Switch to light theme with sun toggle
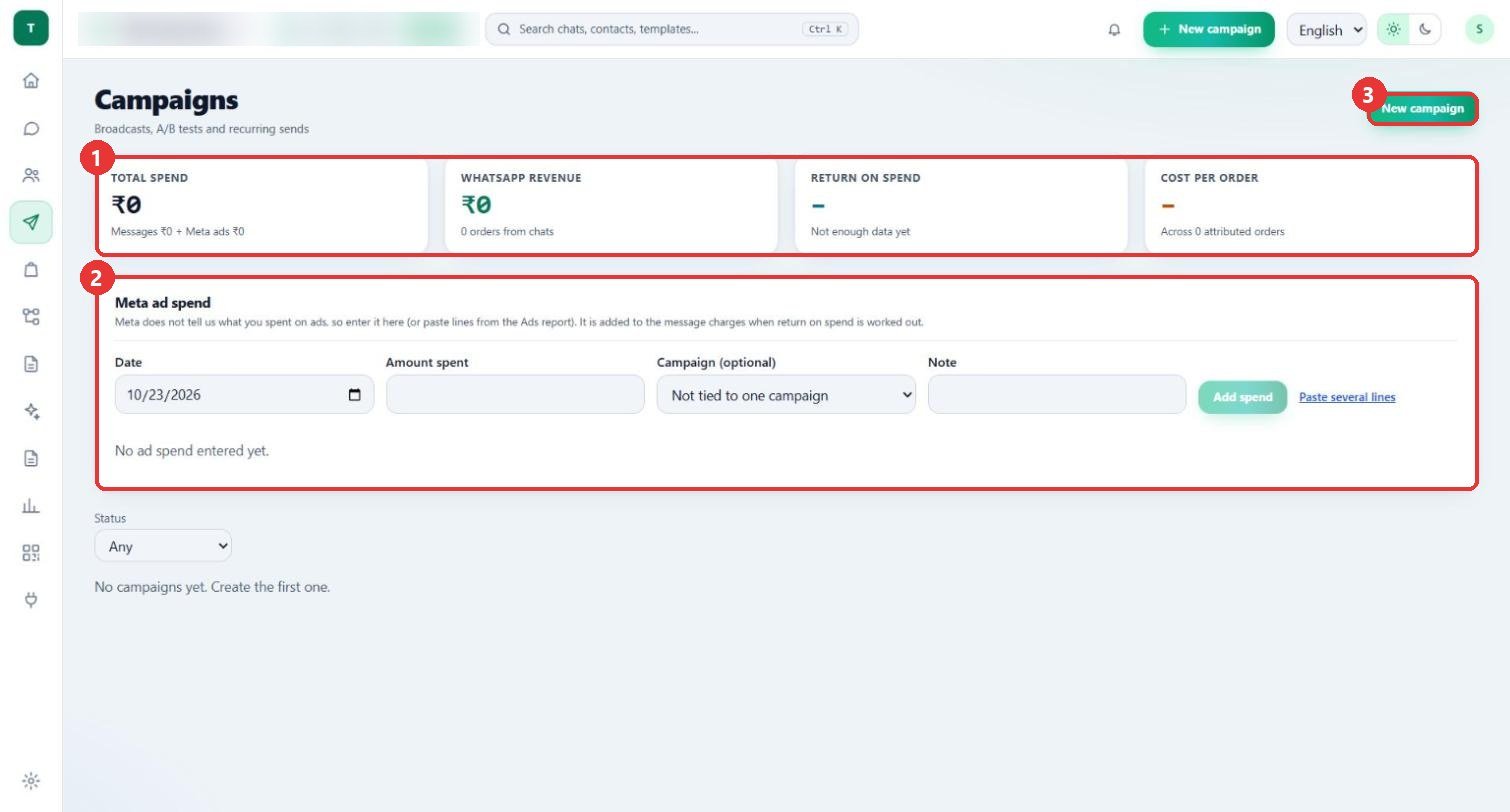Image resolution: width=1510 pixels, height=812 pixels. click(x=1393, y=29)
